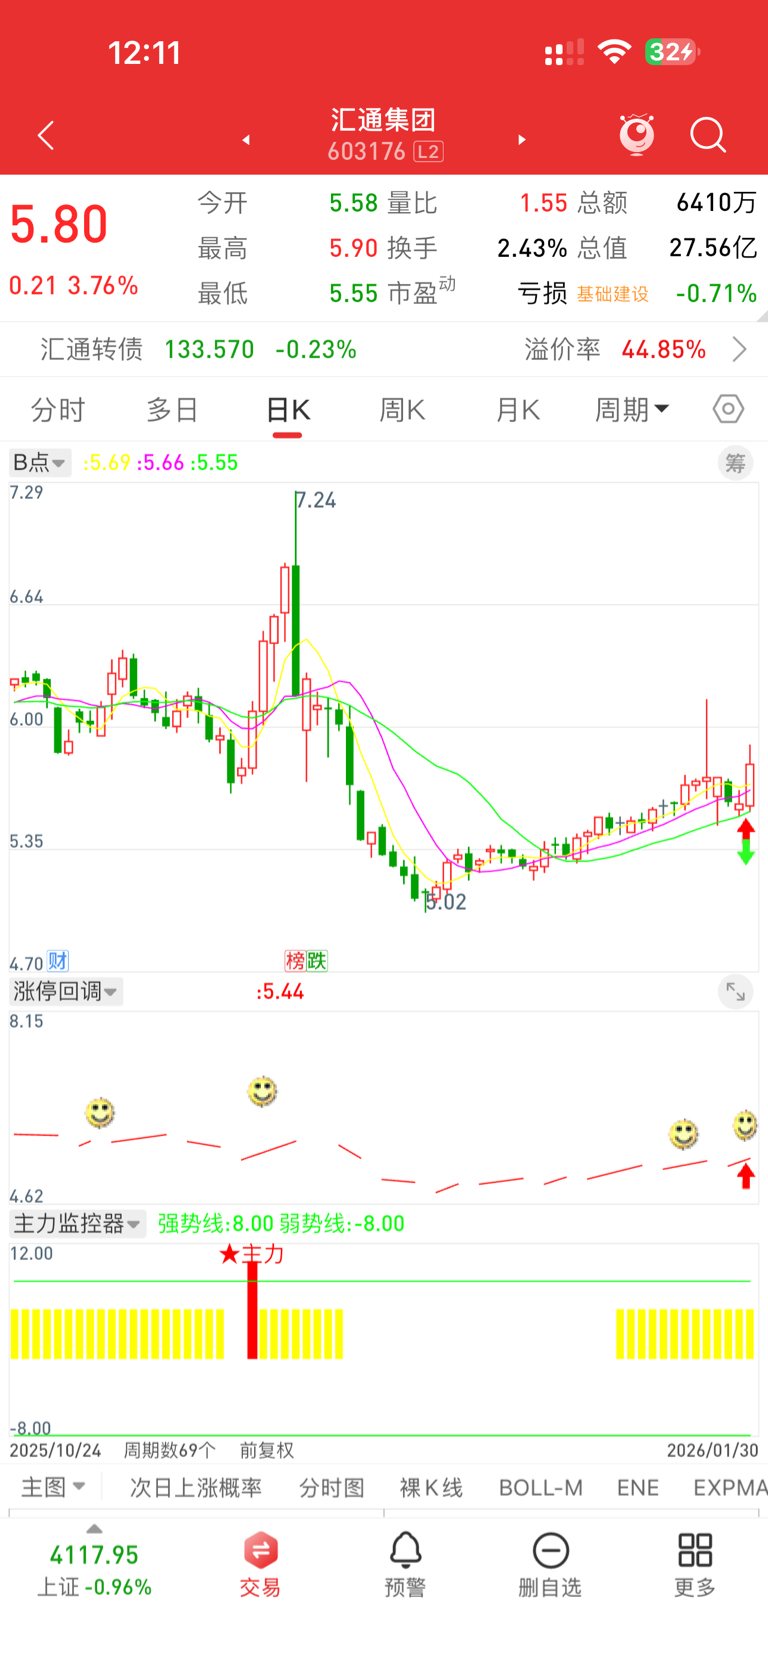Tap the 5.02 low price label on chart
Image resolution: width=768 pixels, height=1665 pixels.
(446, 902)
